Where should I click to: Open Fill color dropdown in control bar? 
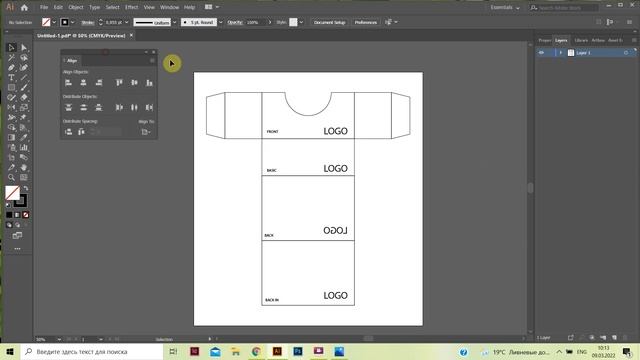[54, 22]
